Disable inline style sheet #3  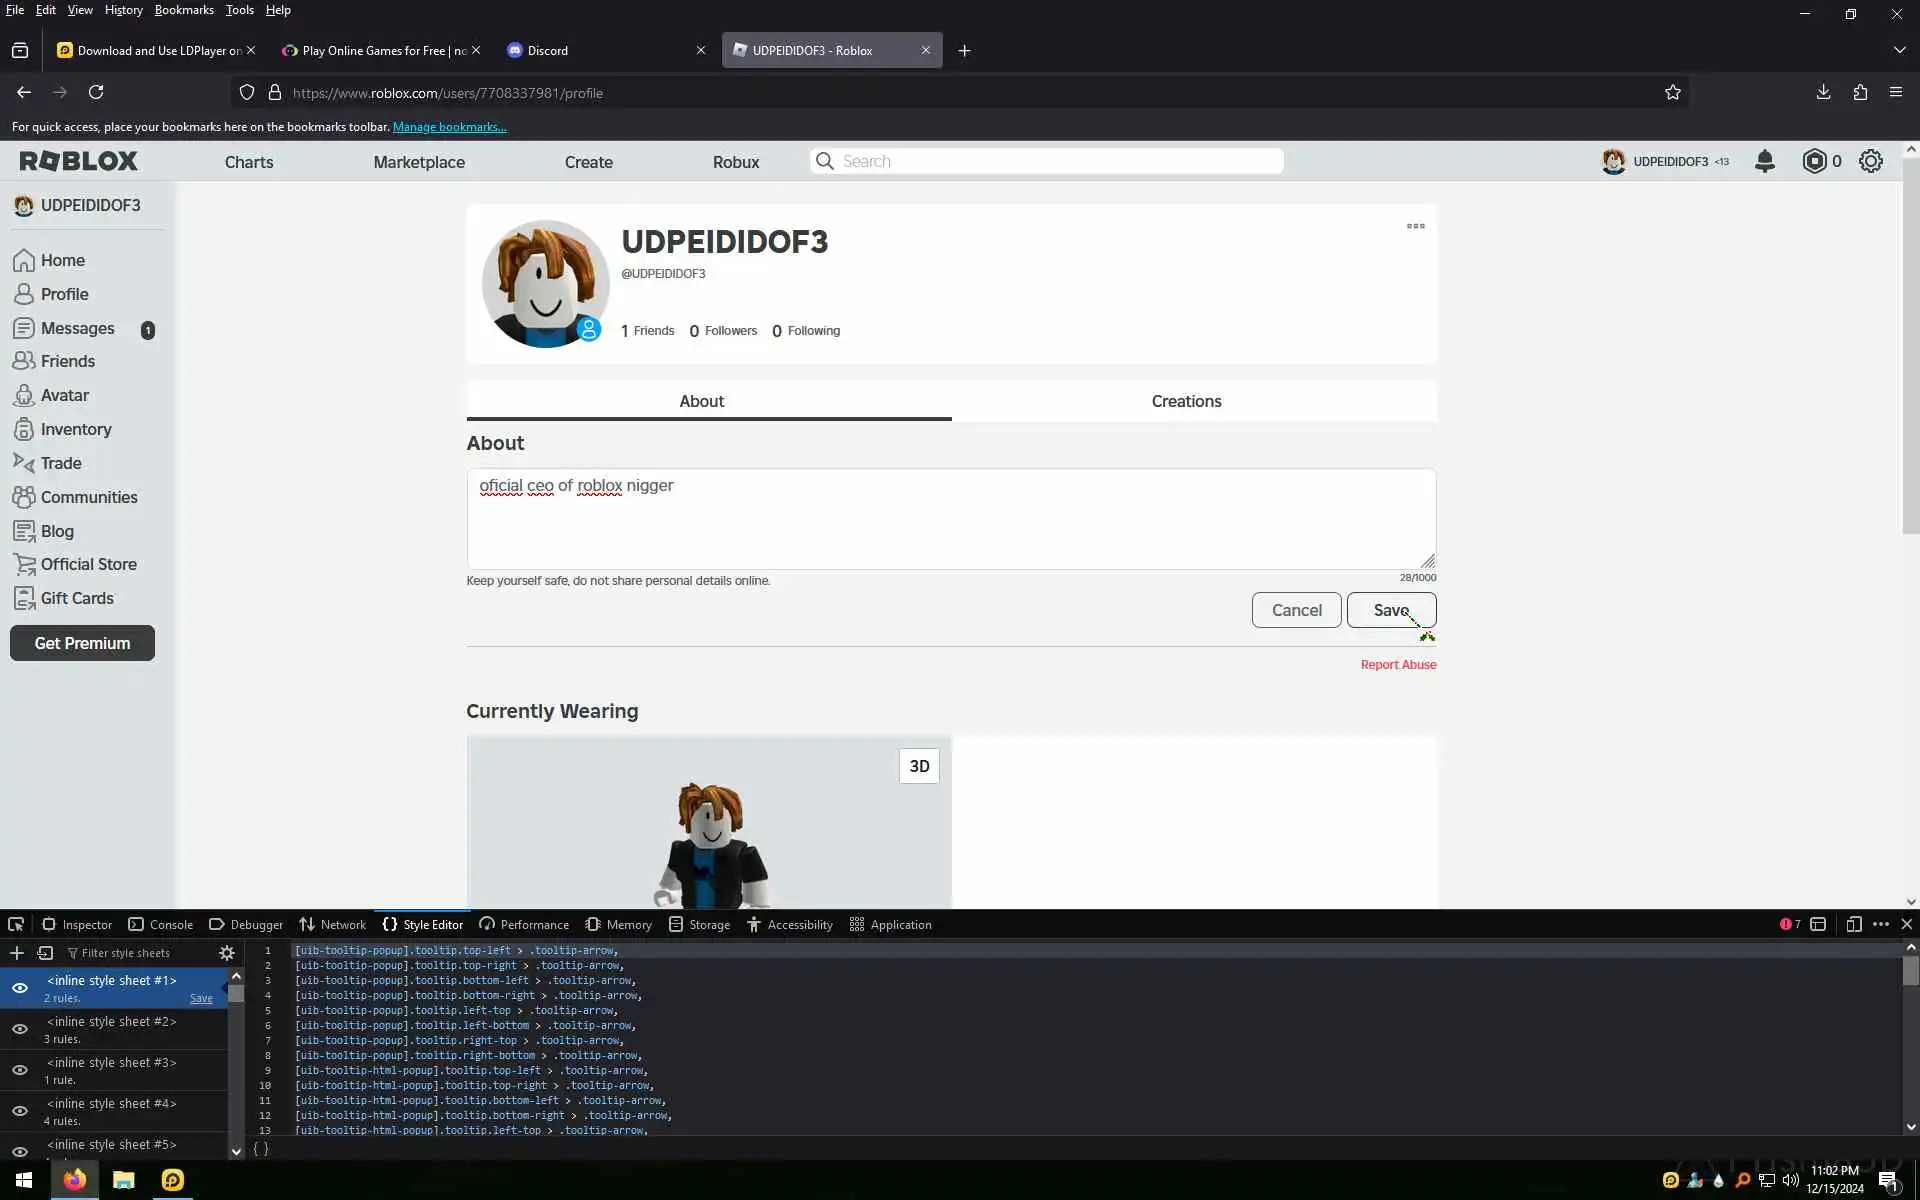(x=19, y=1070)
